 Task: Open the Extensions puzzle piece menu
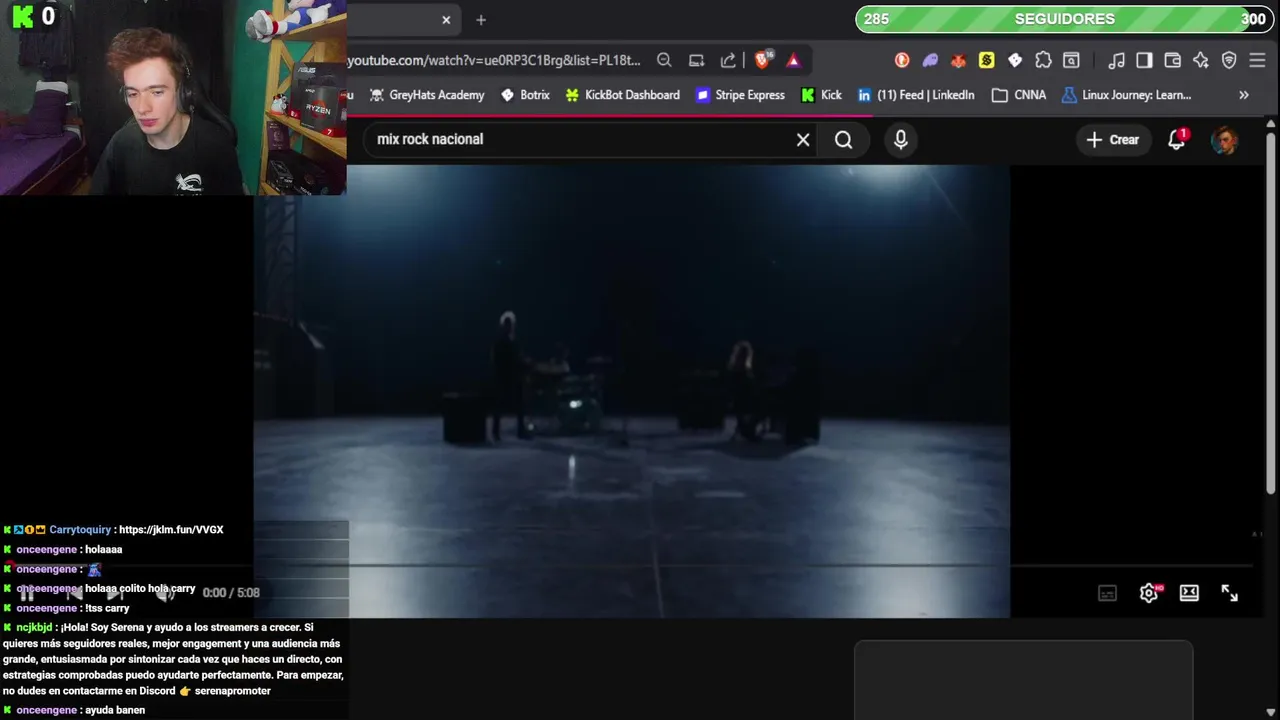click(x=1043, y=60)
